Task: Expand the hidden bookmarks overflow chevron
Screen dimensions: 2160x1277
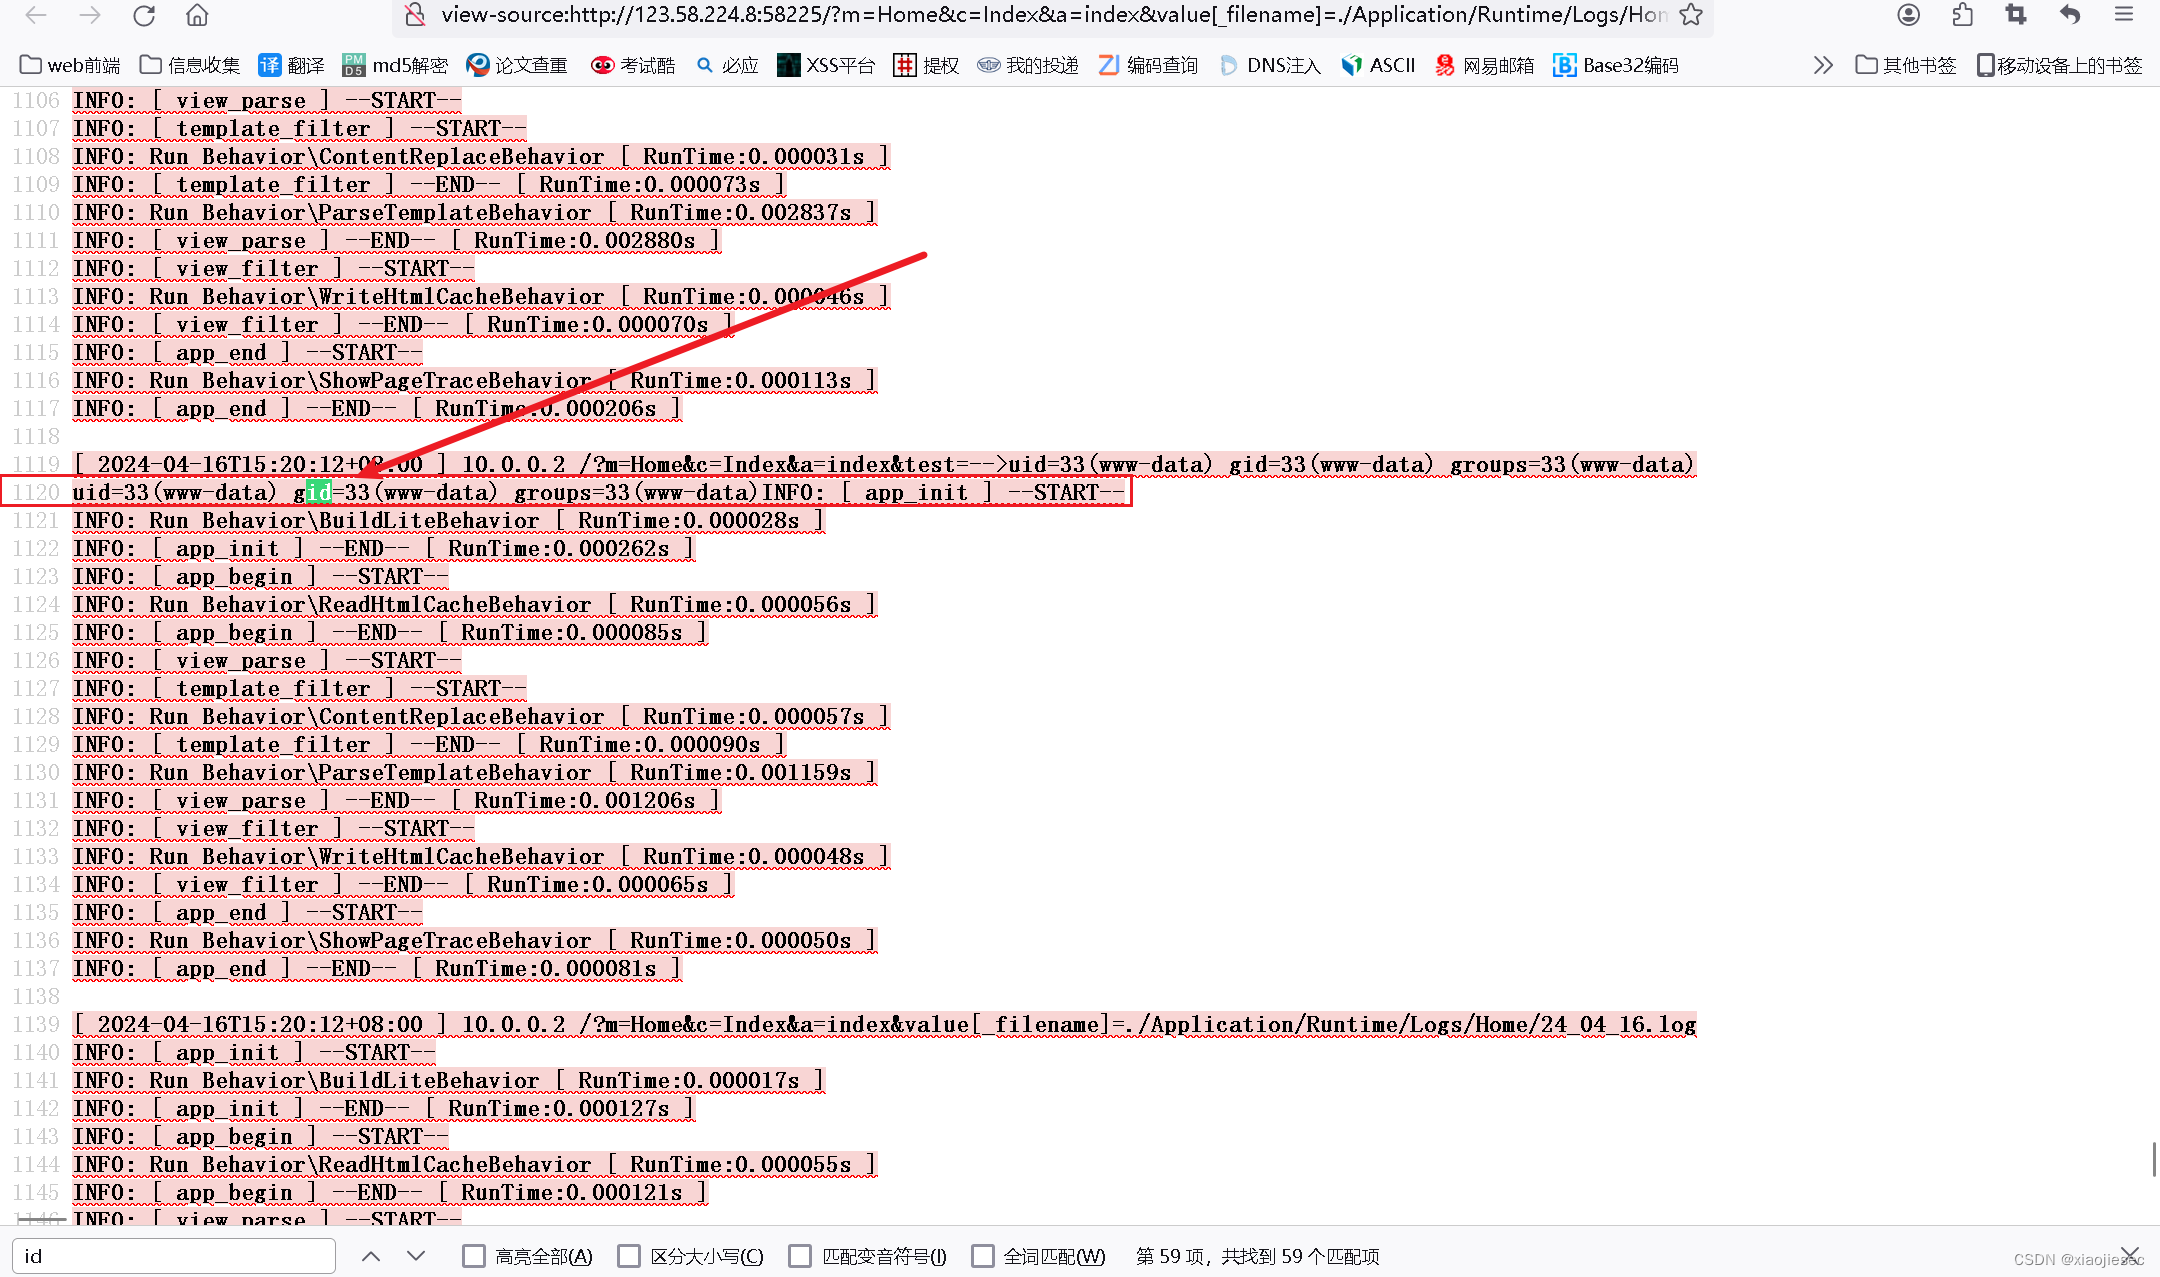Action: click(x=1822, y=65)
